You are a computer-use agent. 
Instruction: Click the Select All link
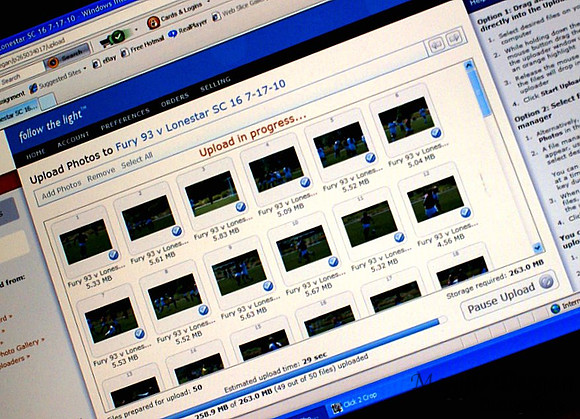[x=137, y=161]
